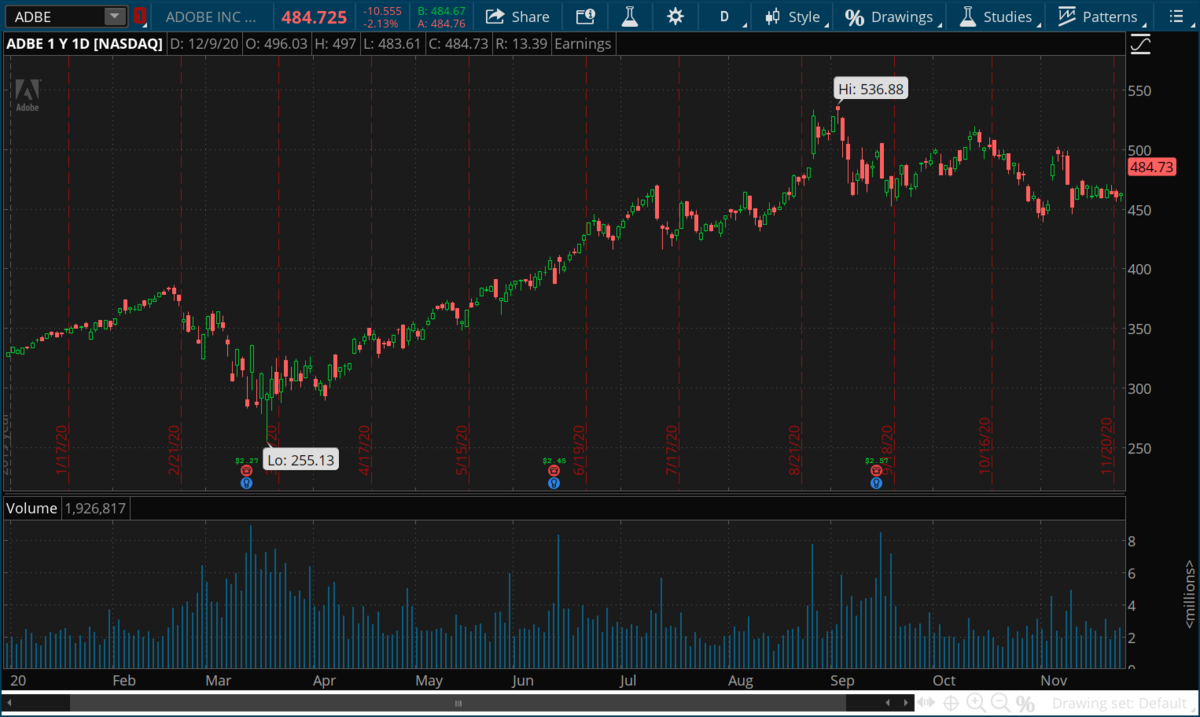This screenshot has height=717, width=1200.
Task: Click the September blue lightbulb event icon
Action: coord(876,482)
